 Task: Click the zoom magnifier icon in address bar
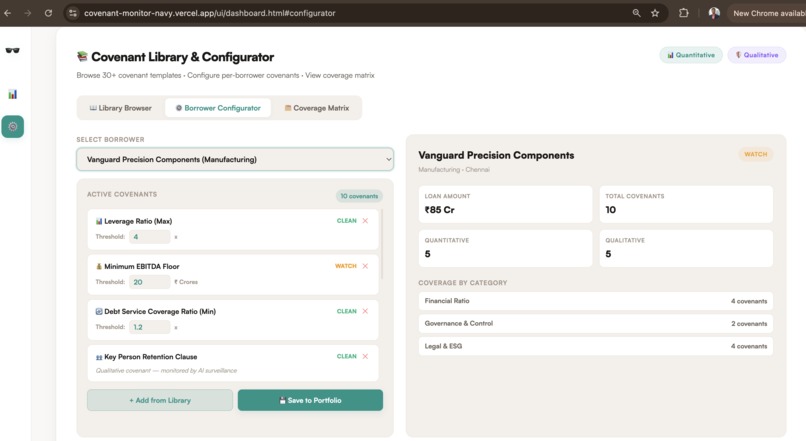636,13
